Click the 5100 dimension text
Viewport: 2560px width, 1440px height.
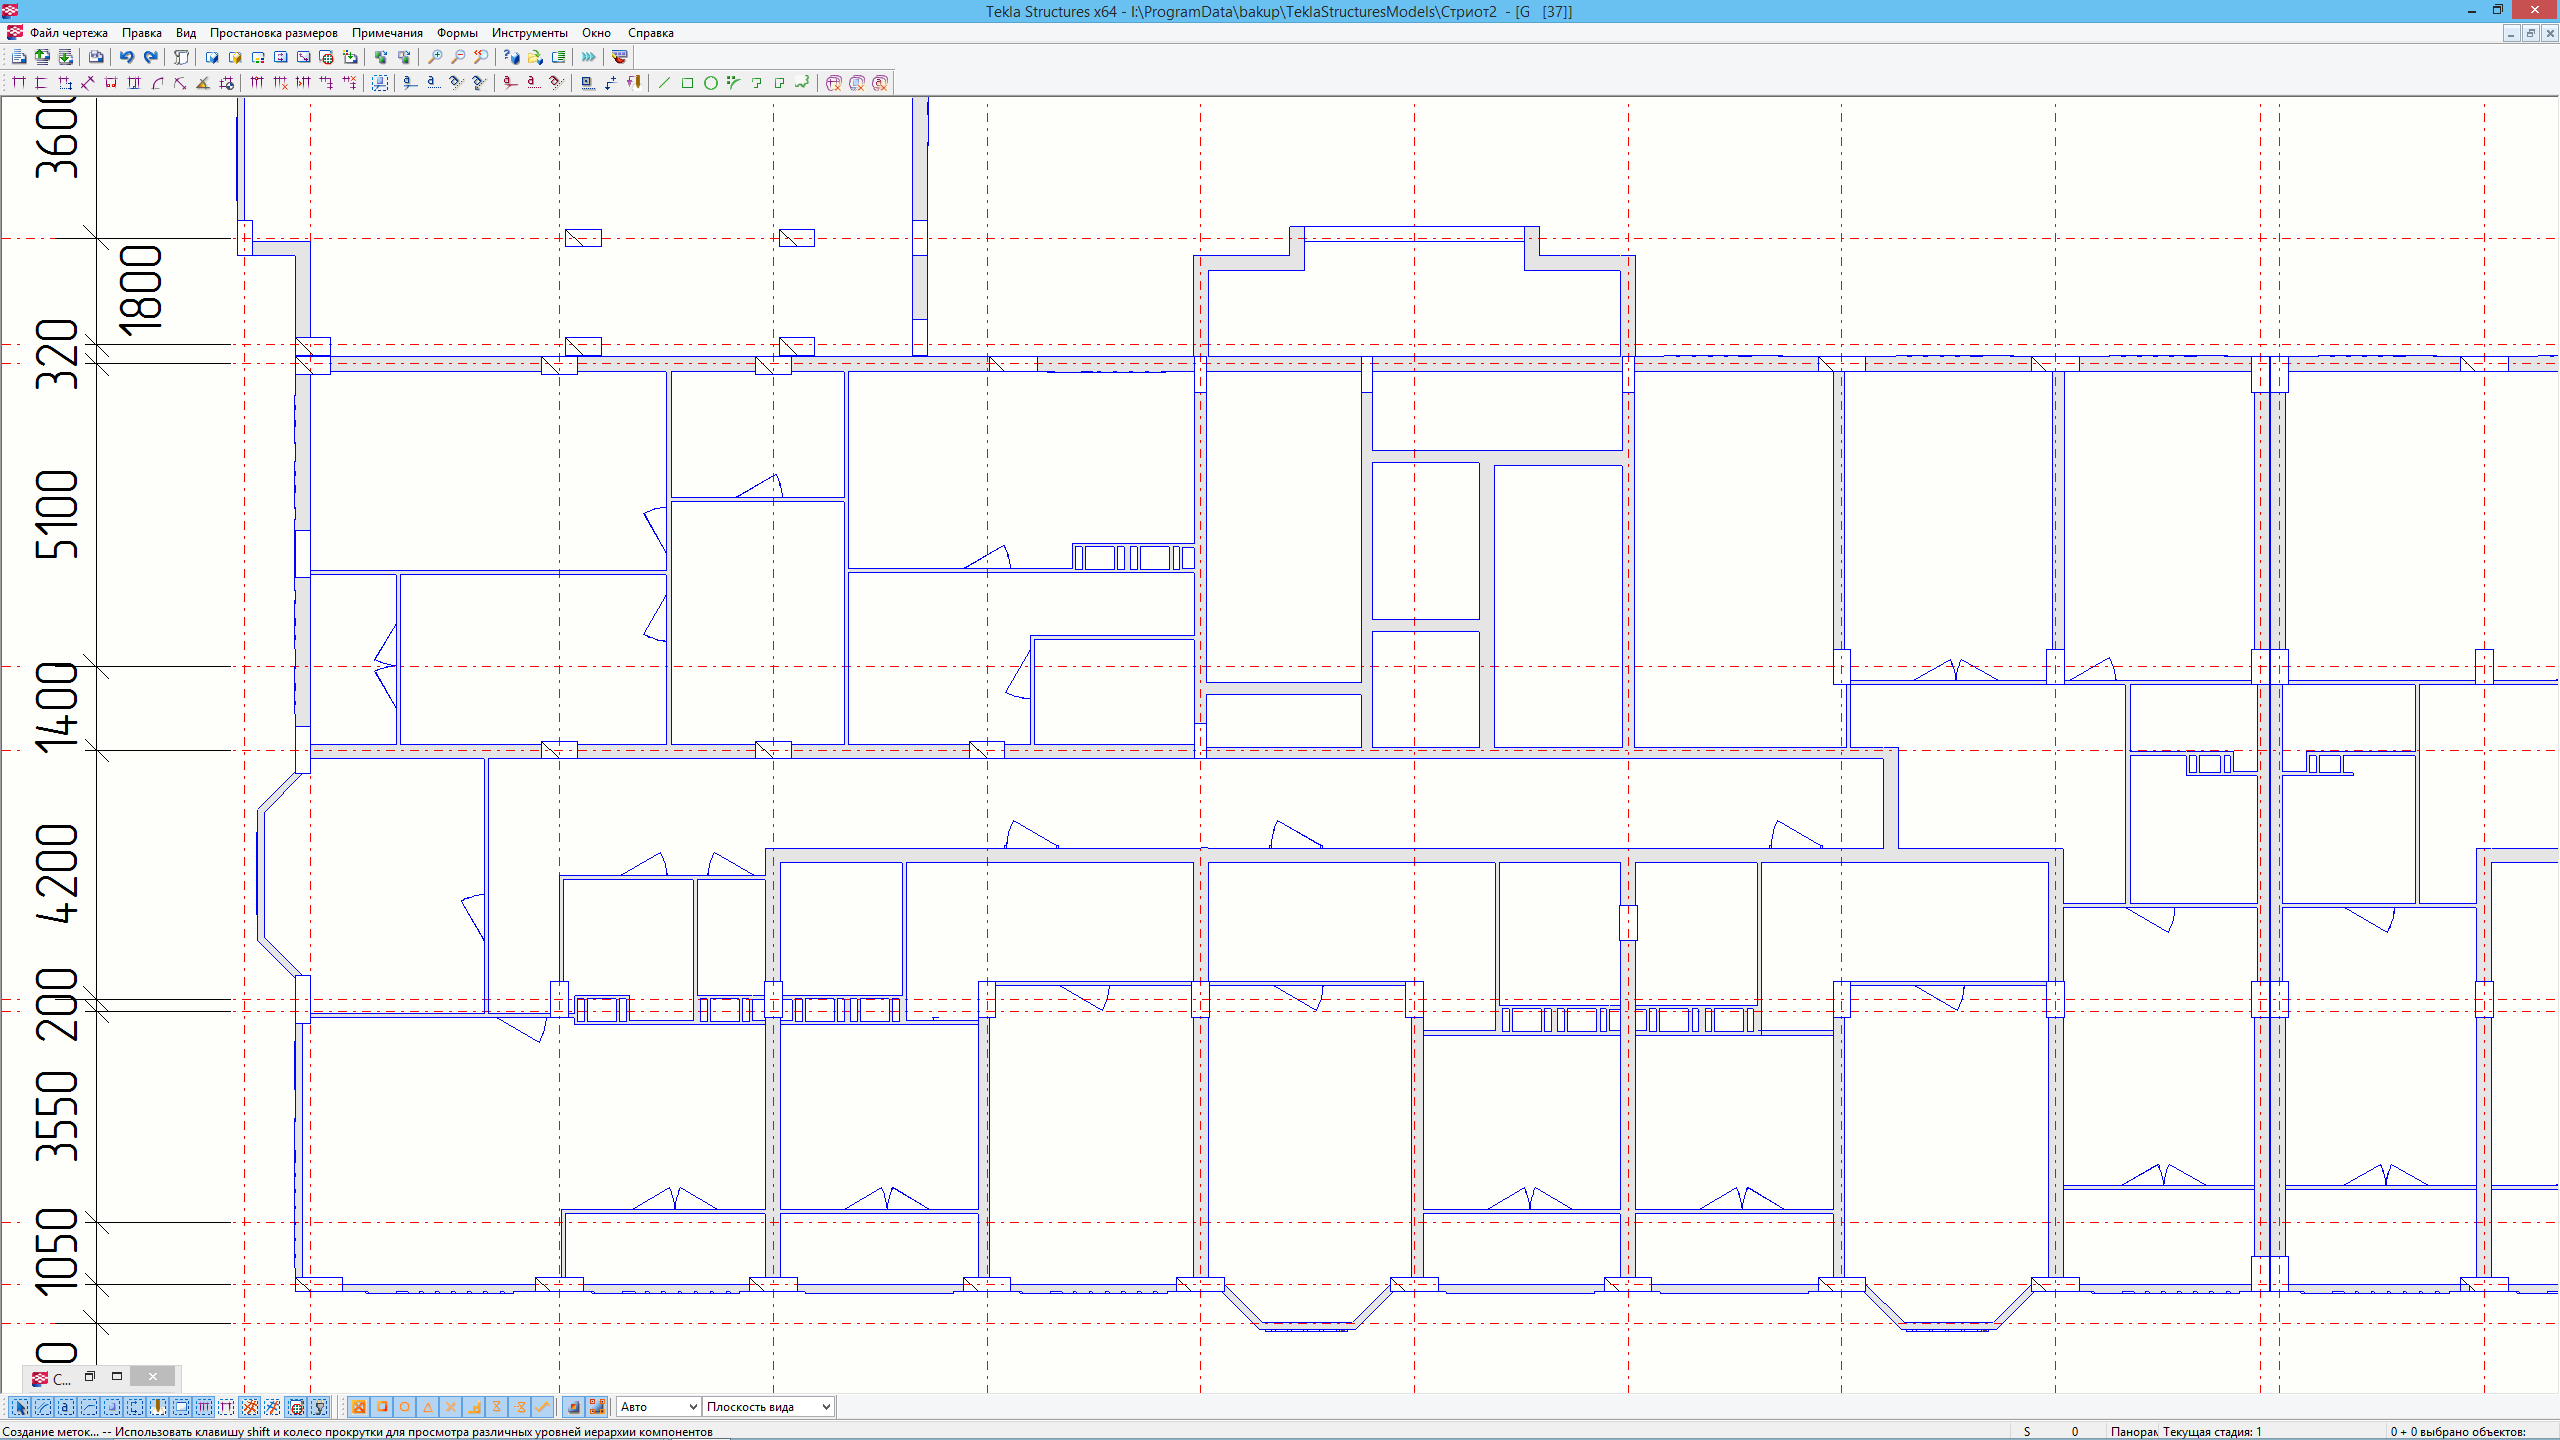57,514
